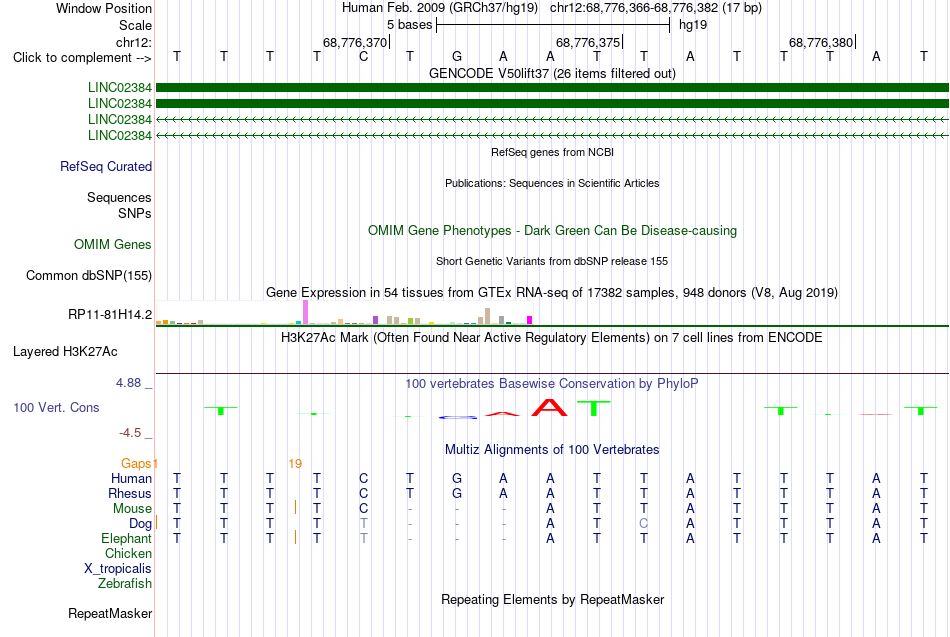
Task: Click the Human Feb. 2009 (GRCh37/hg19) title
Action: (x=440, y=8)
